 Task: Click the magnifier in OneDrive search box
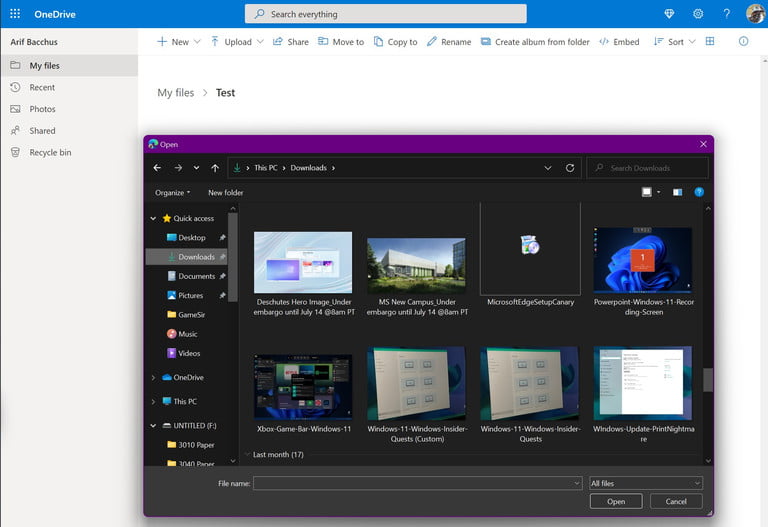[260, 14]
